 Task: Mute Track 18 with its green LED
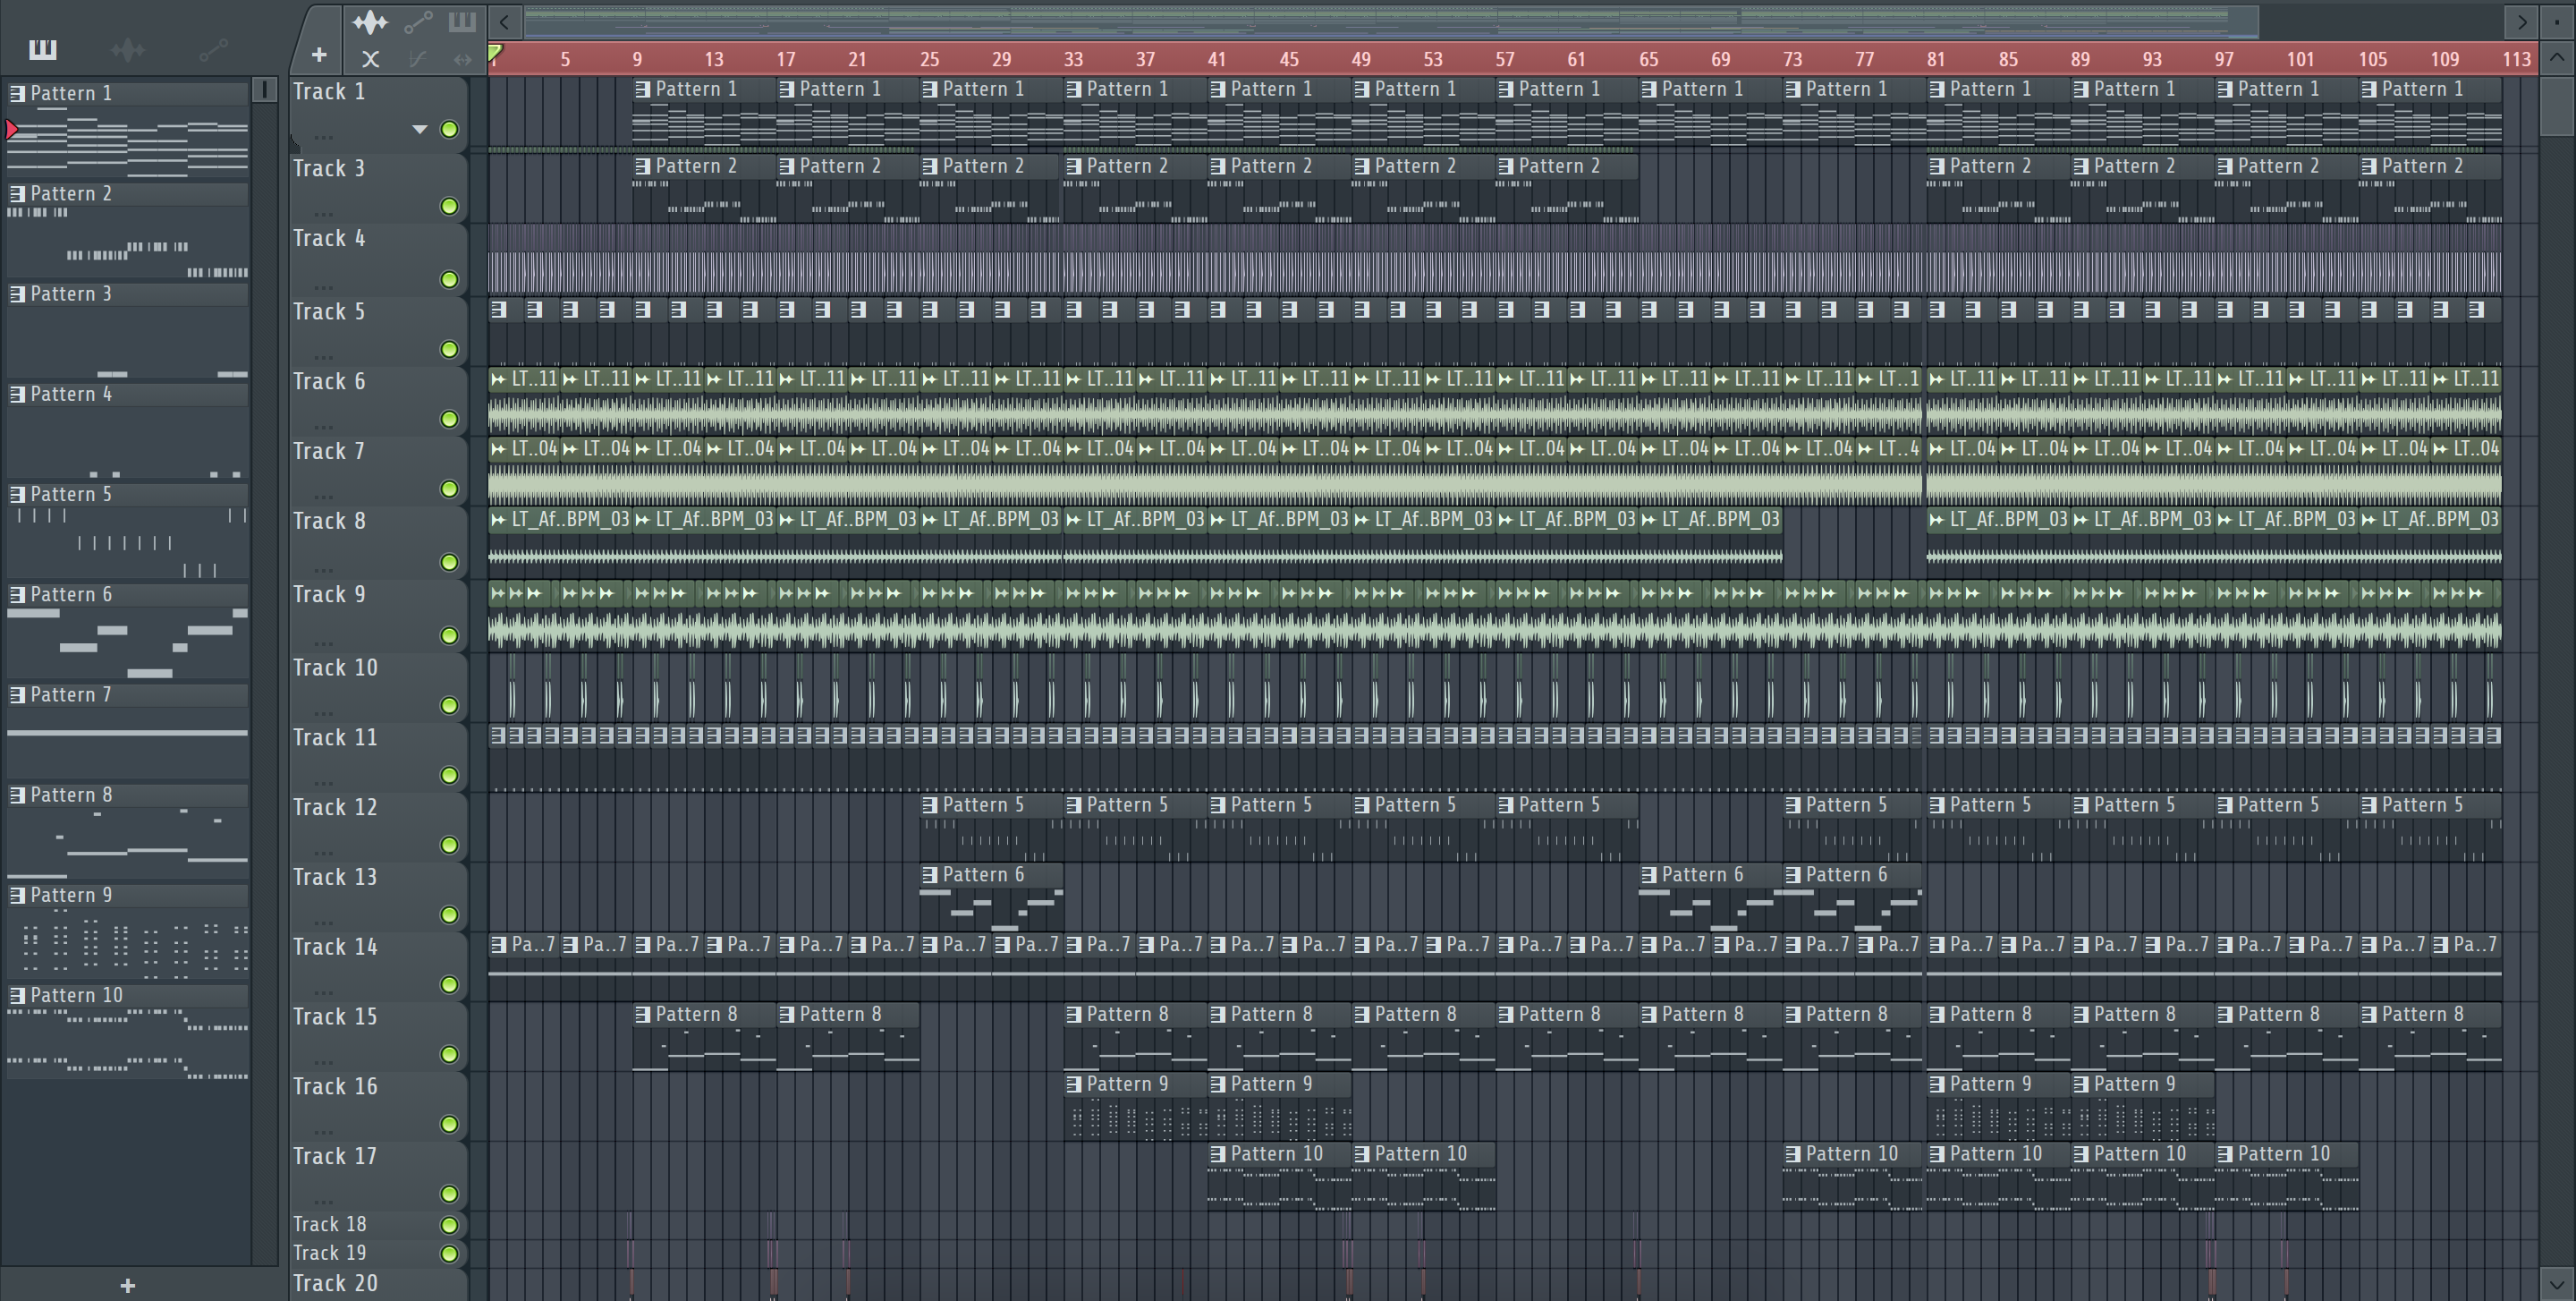(x=450, y=1225)
